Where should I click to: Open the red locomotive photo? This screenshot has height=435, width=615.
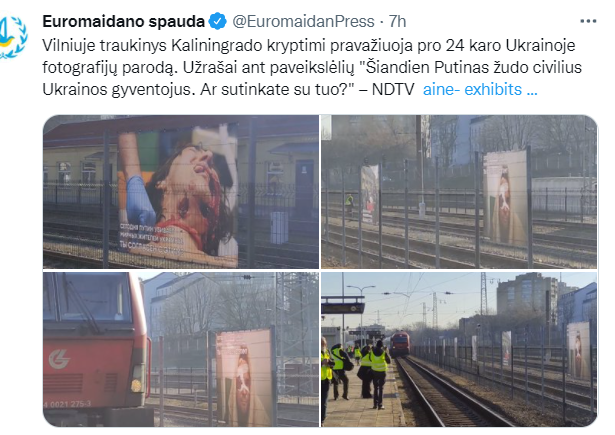[x=181, y=349]
